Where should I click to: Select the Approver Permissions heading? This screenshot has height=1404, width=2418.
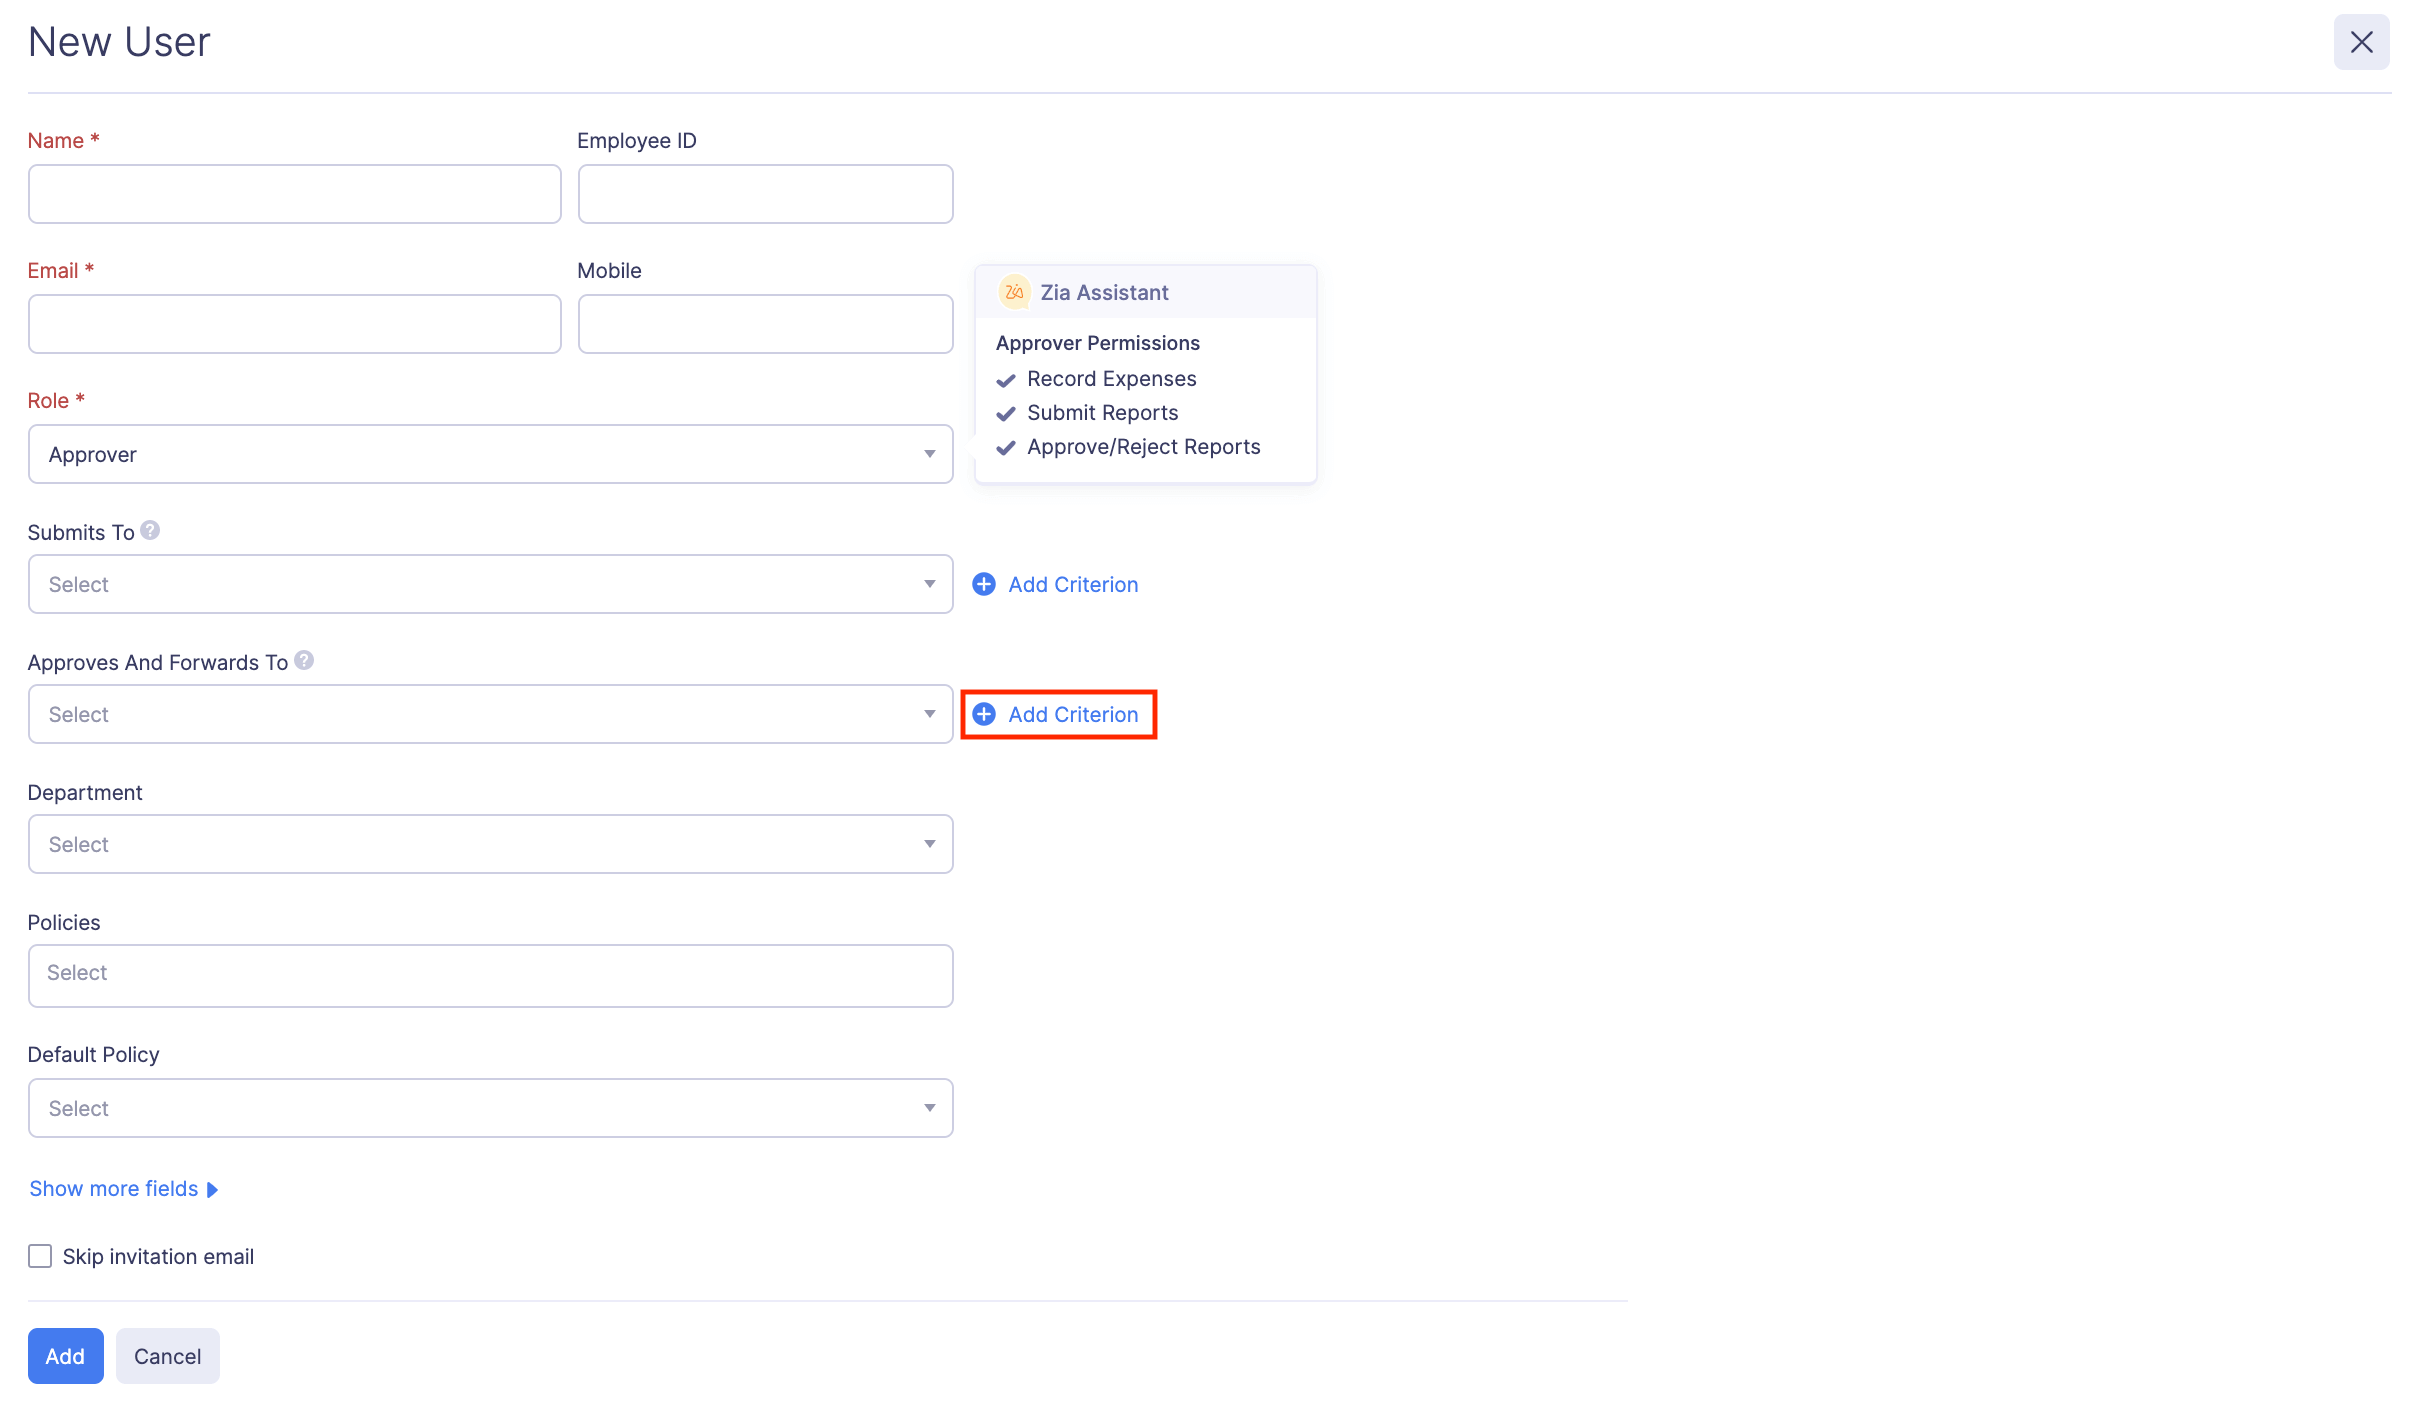point(1097,342)
